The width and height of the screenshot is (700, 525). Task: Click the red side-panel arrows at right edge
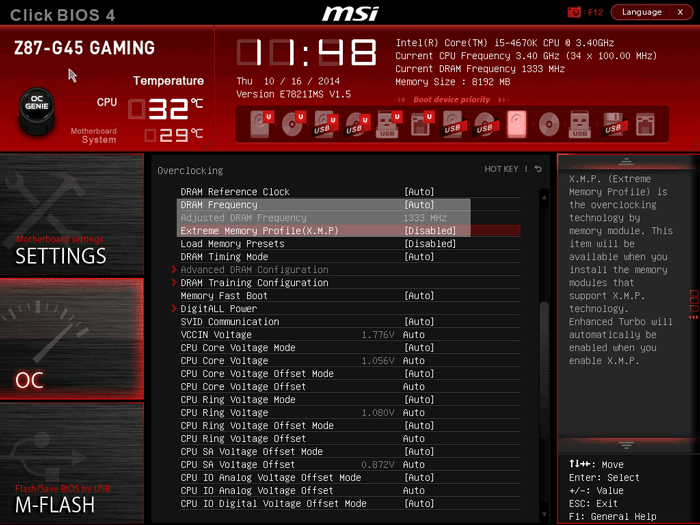click(694, 304)
